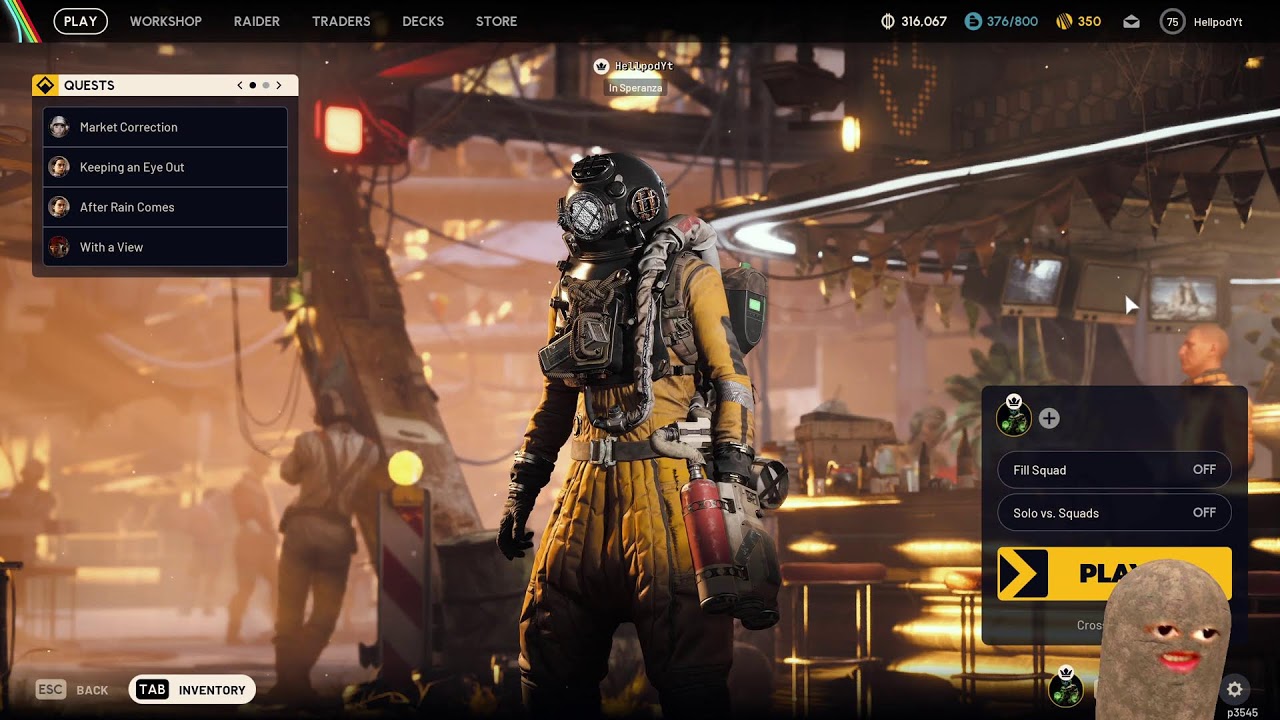Open Inventory with the TAB button
The image size is (1280, 720).
tap(192, 690)
